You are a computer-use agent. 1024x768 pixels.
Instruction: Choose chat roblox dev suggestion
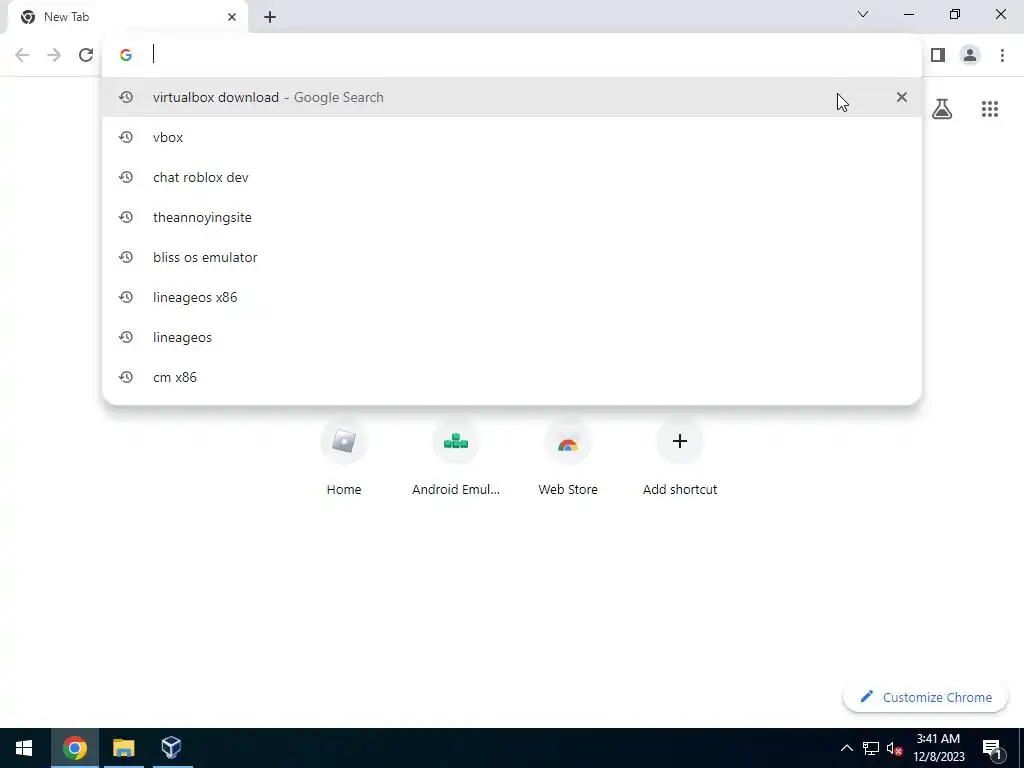tap(512, 177)
